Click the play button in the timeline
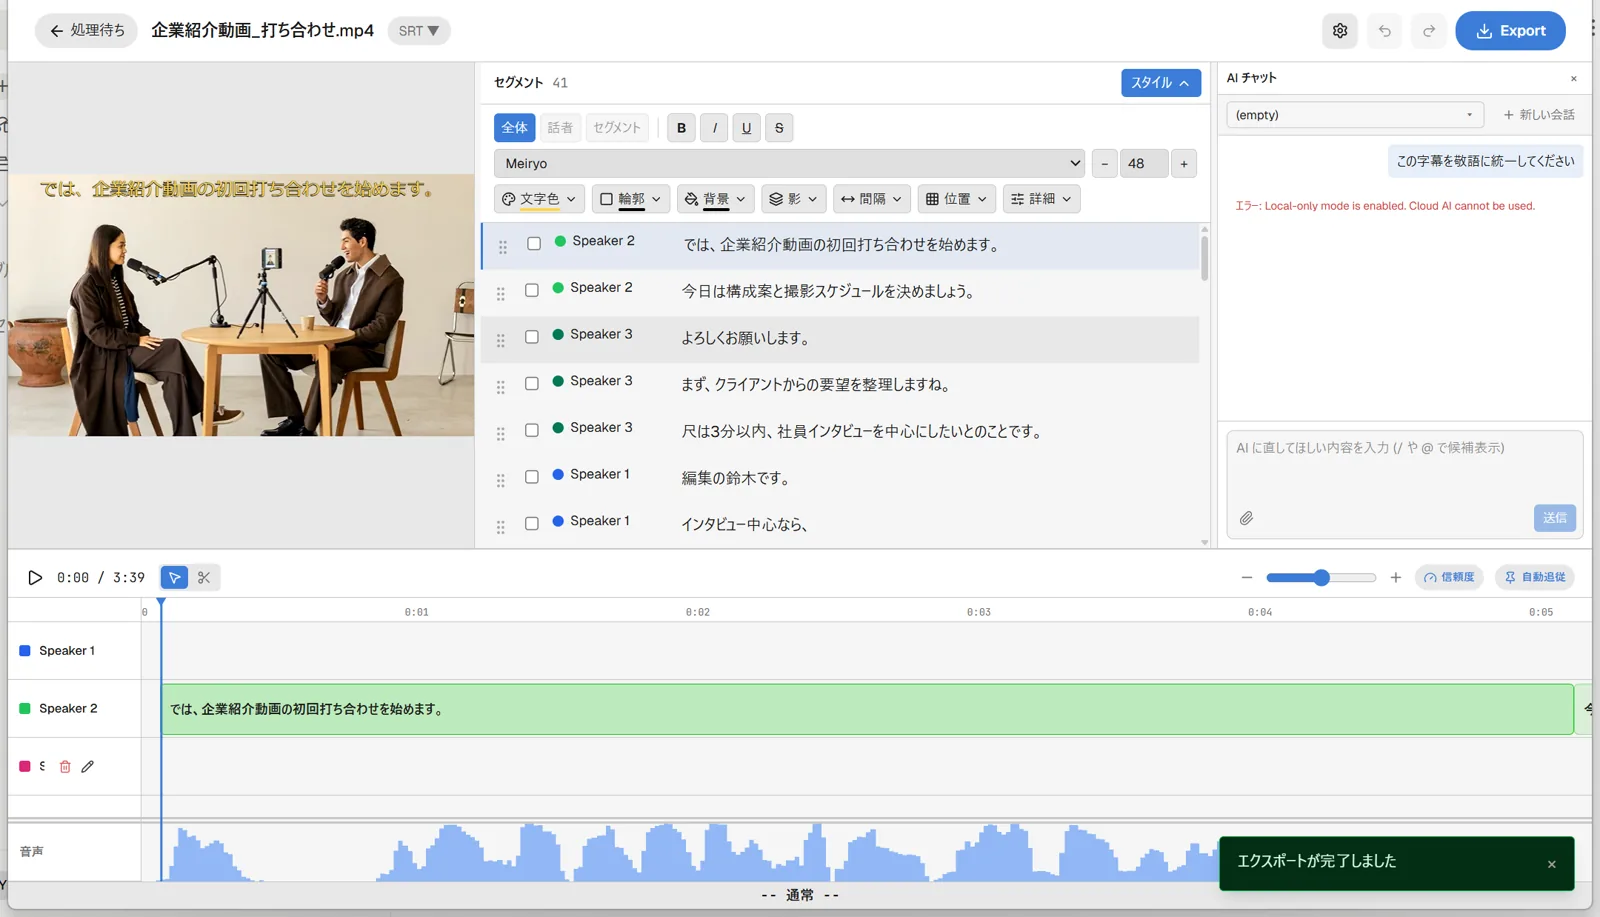 pyautogui.click(x=35, y=577)
